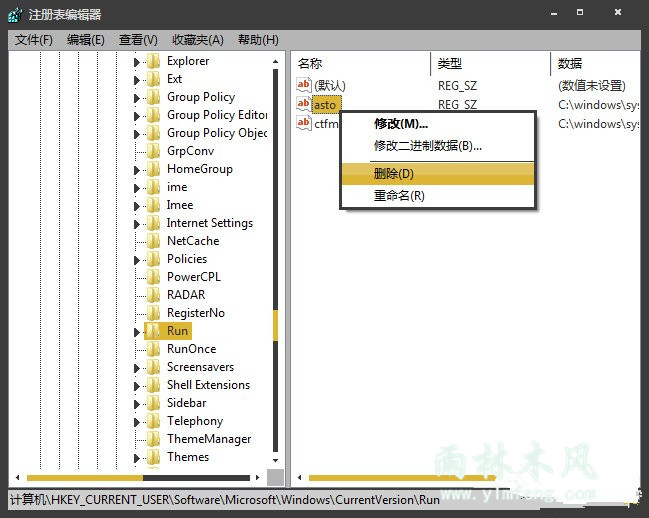Viewport: 649px width, 518px height.
Task: Expand the Run key arrow
Action: click(x=137, y=332)
